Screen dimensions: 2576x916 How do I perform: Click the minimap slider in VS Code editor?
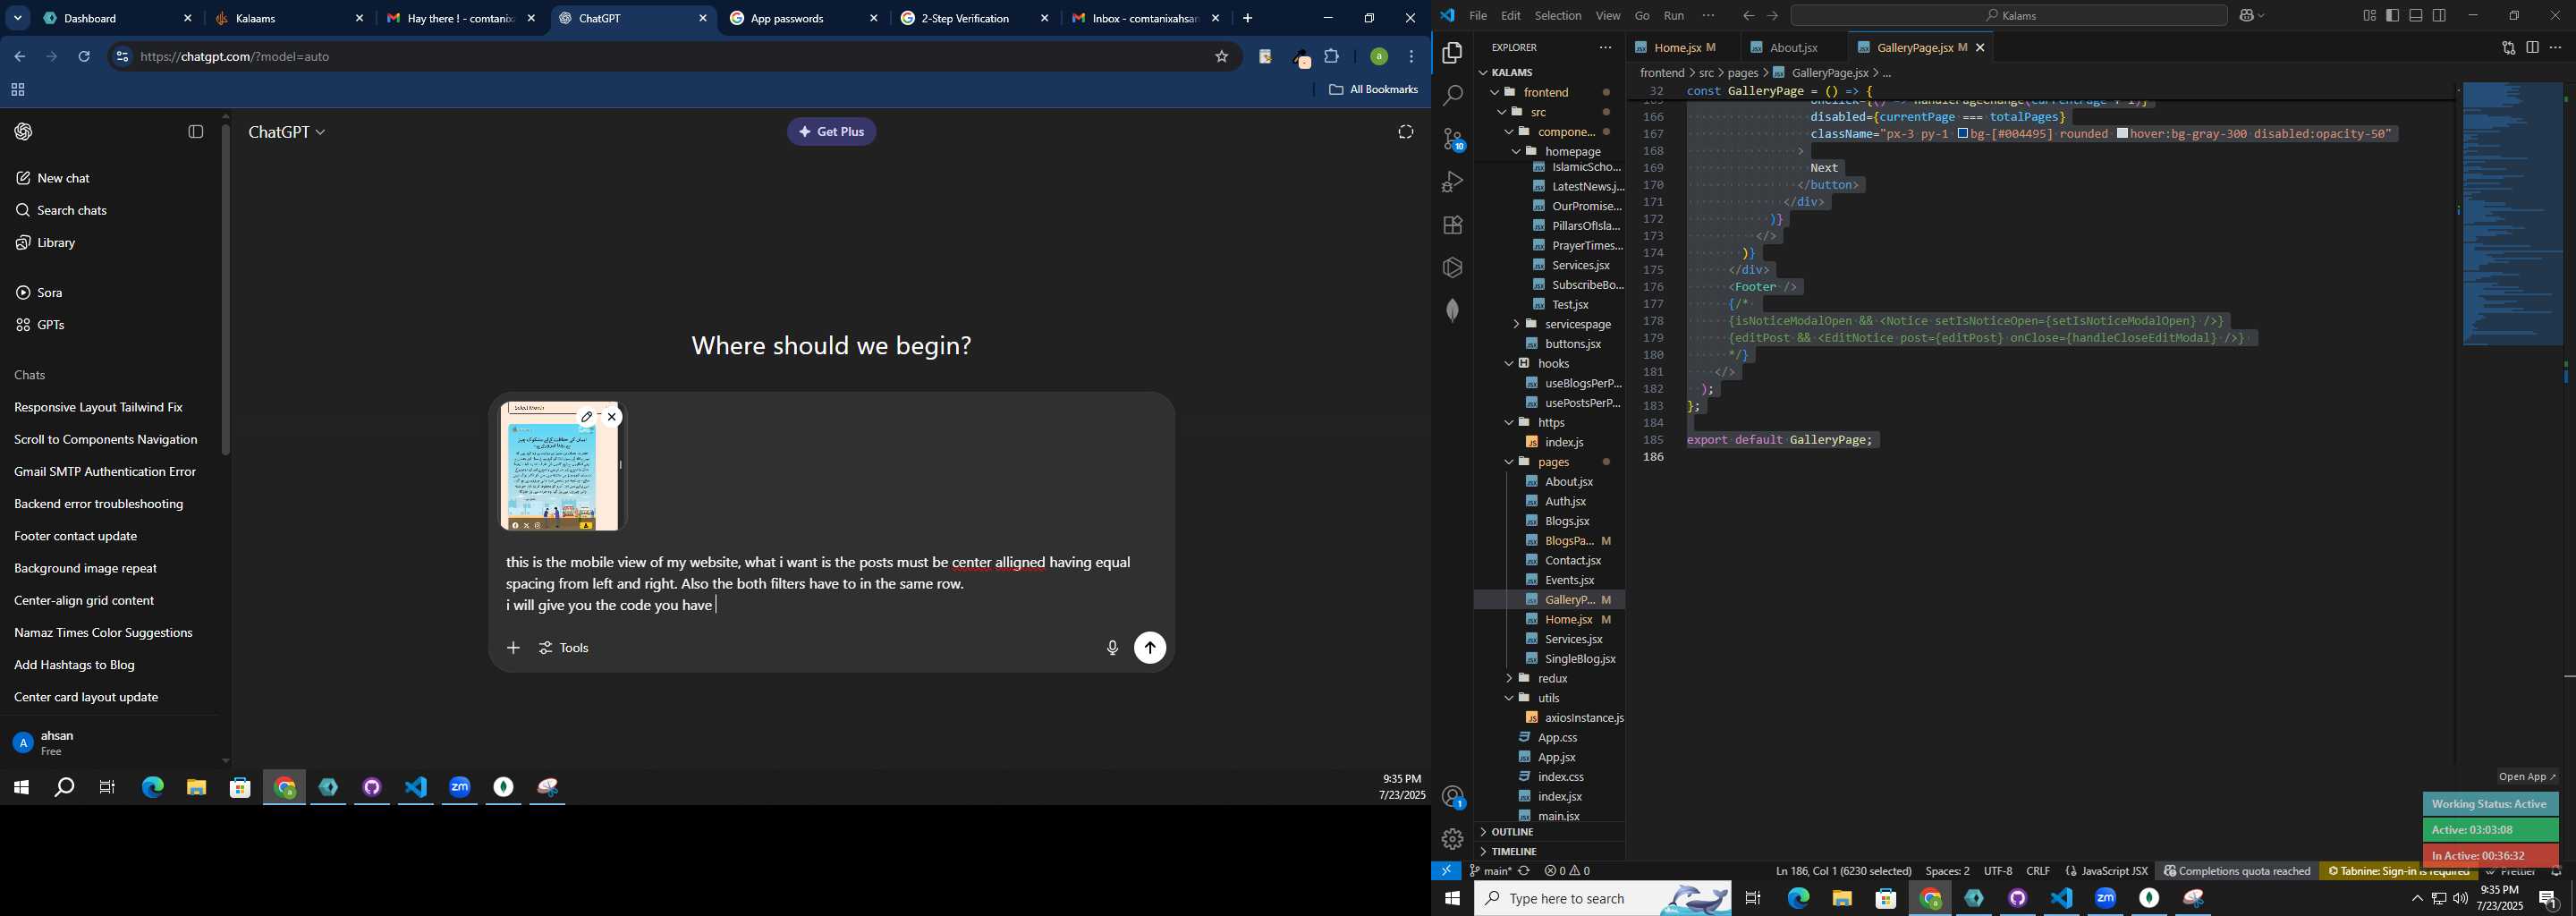(2512, 214)
